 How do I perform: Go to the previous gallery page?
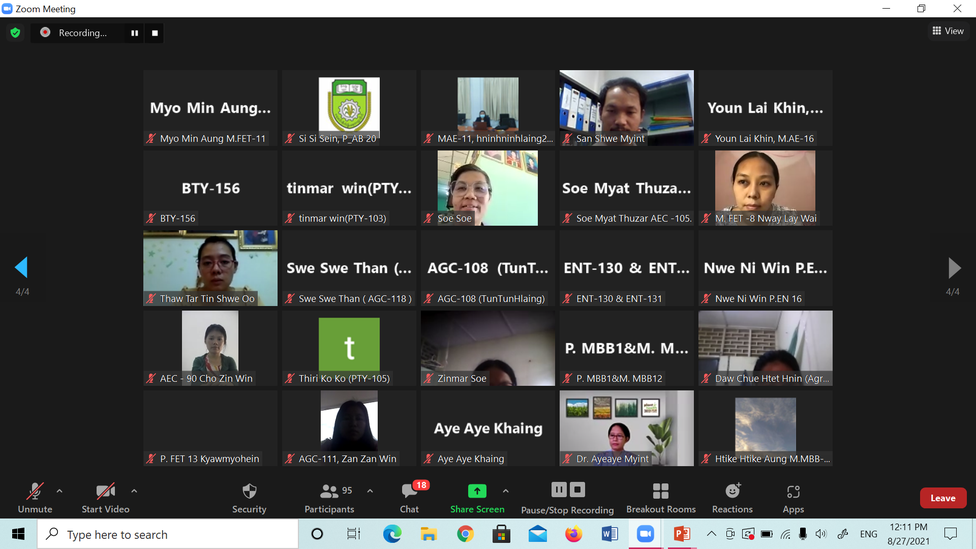click(x=21, y=267)
